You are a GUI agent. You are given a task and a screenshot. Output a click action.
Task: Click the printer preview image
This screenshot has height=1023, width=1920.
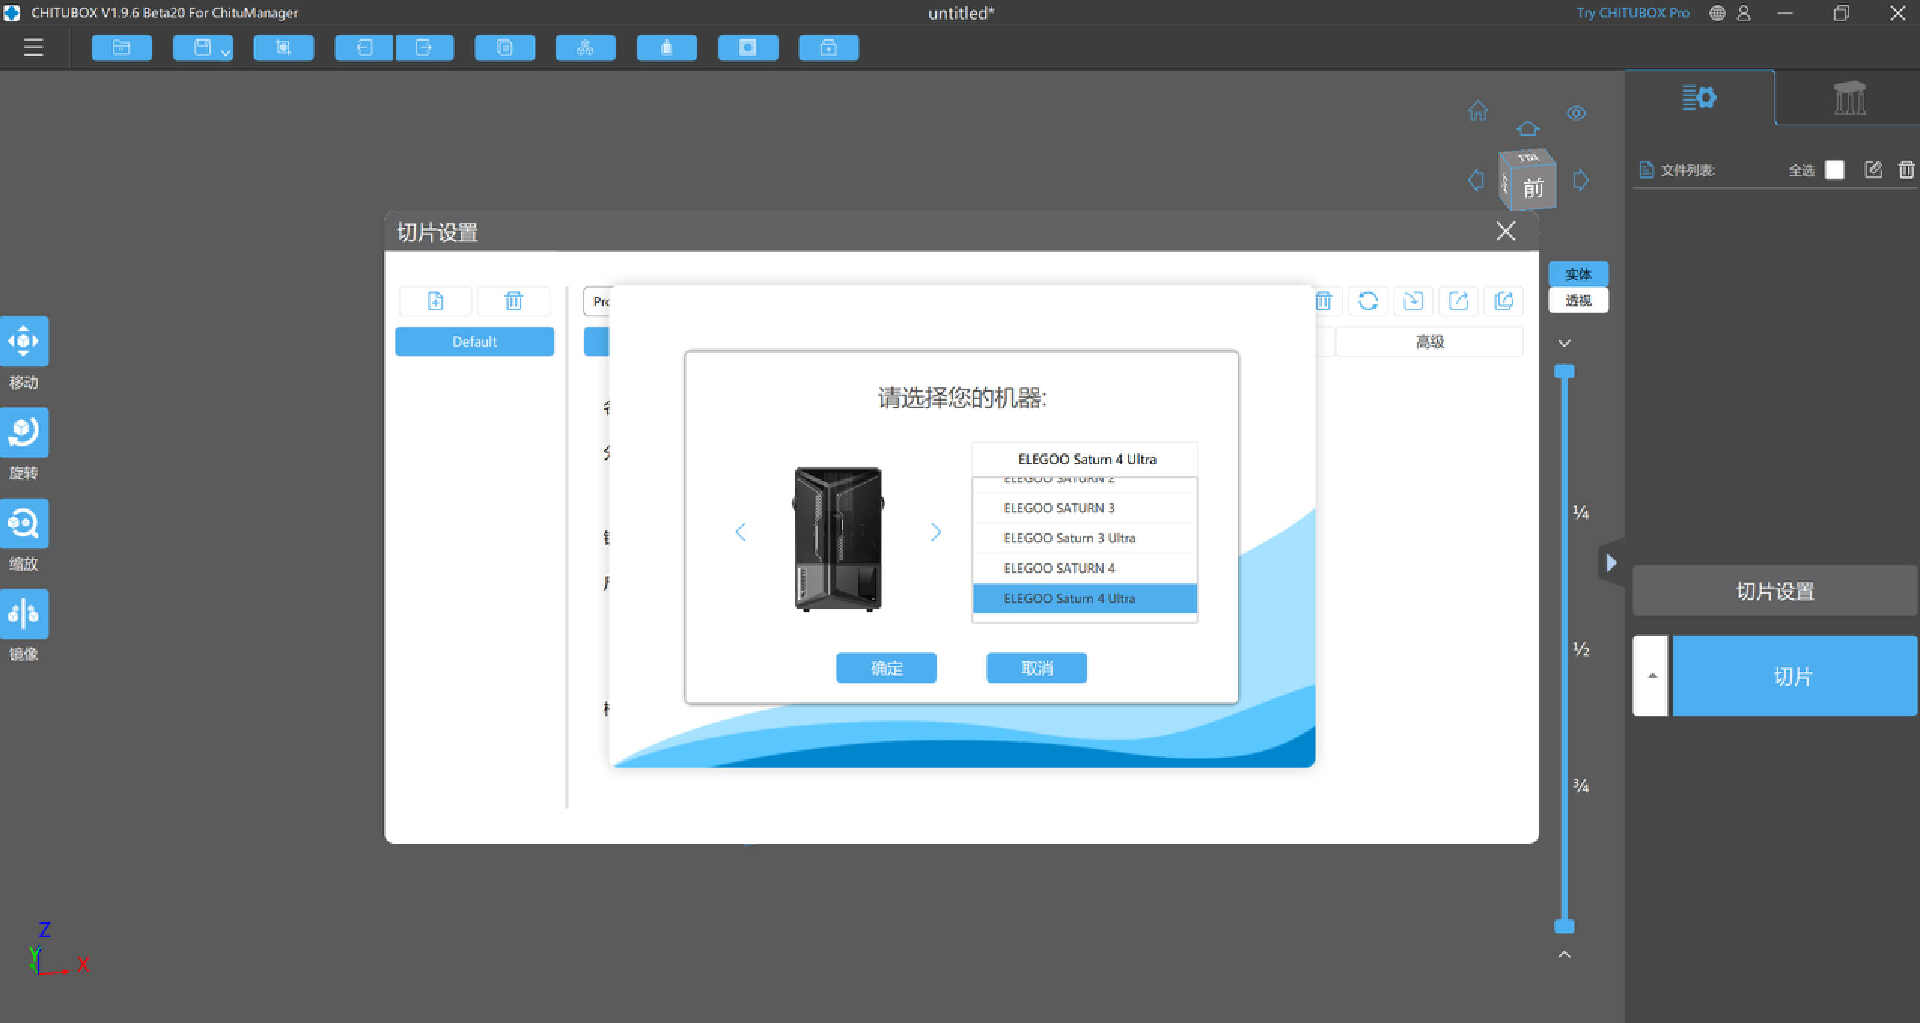point(838,539)
